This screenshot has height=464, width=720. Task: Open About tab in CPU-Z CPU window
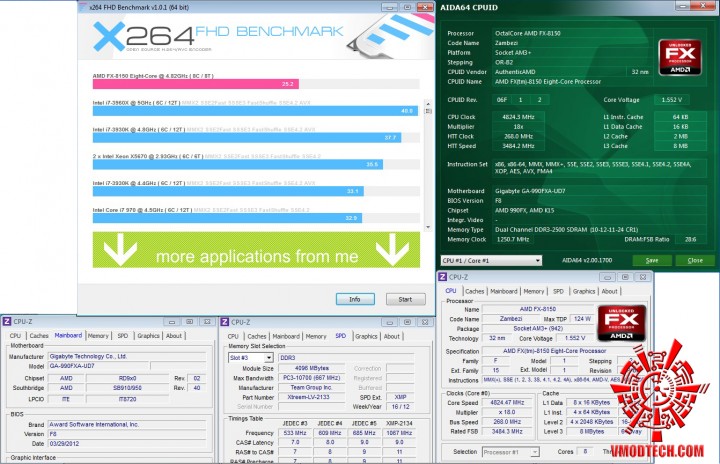[x=610, y=291]
